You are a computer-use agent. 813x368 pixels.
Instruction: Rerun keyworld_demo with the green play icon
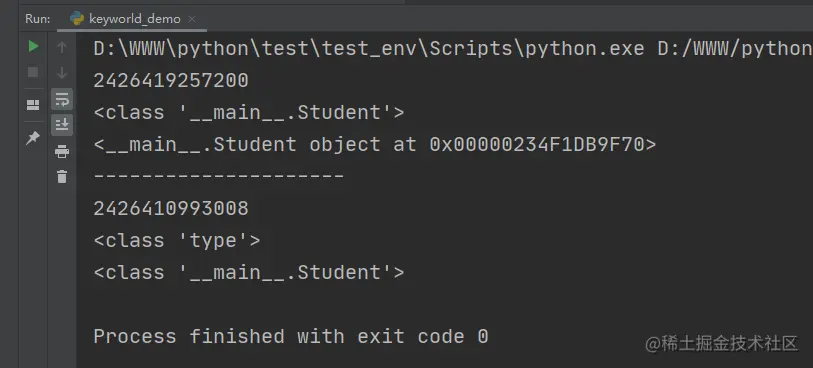[33, 46]
